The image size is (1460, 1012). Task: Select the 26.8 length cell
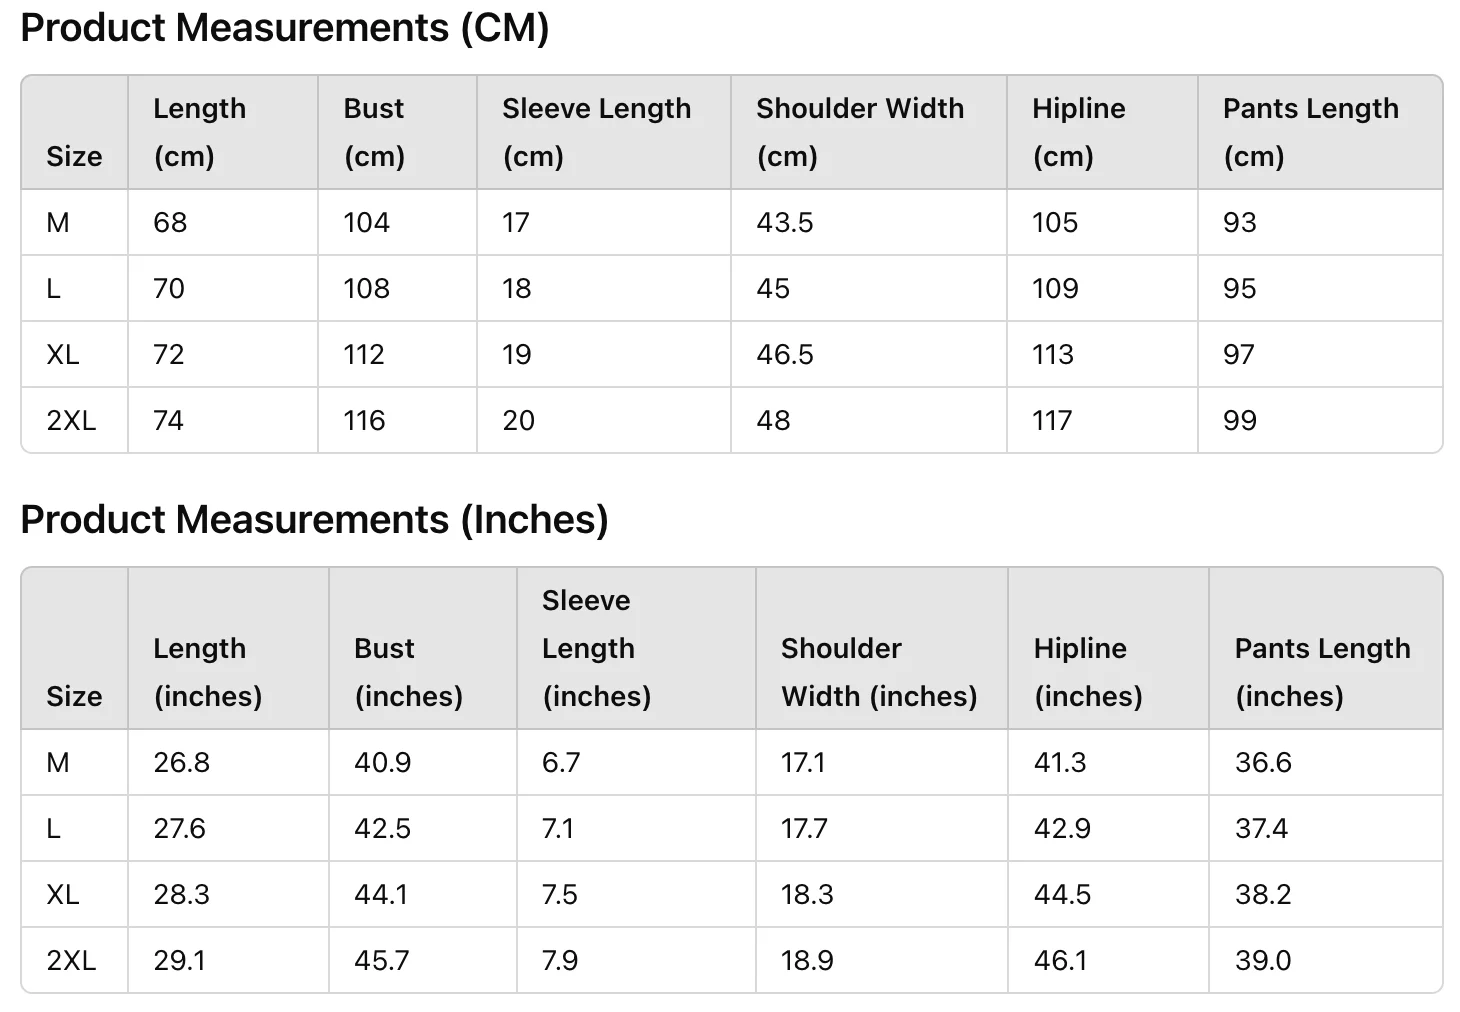point(228,762)
